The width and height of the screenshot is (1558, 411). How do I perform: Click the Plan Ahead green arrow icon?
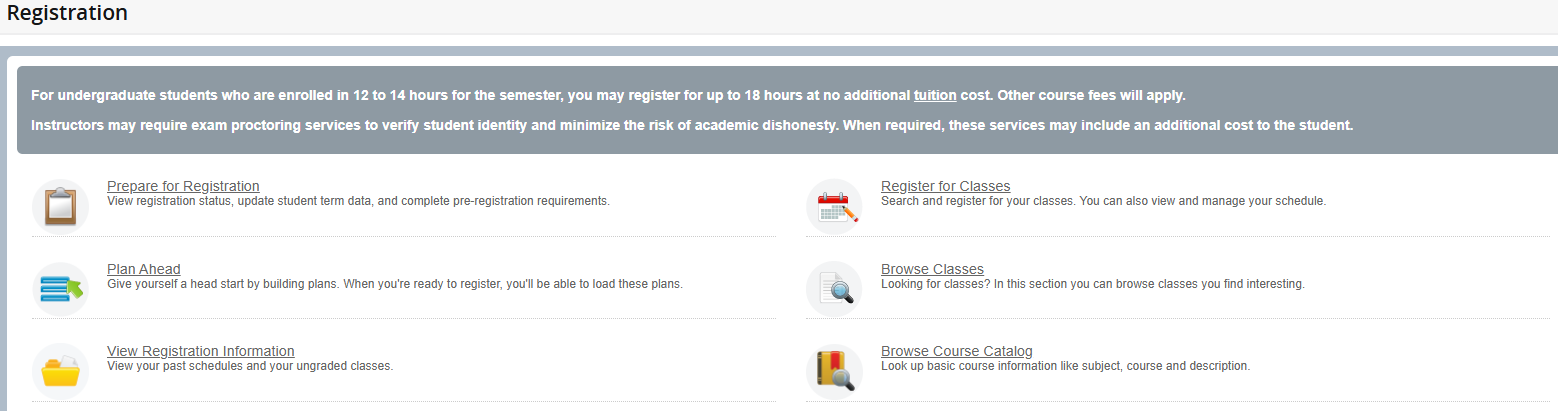pyautogui.click(x=60, y=289)
